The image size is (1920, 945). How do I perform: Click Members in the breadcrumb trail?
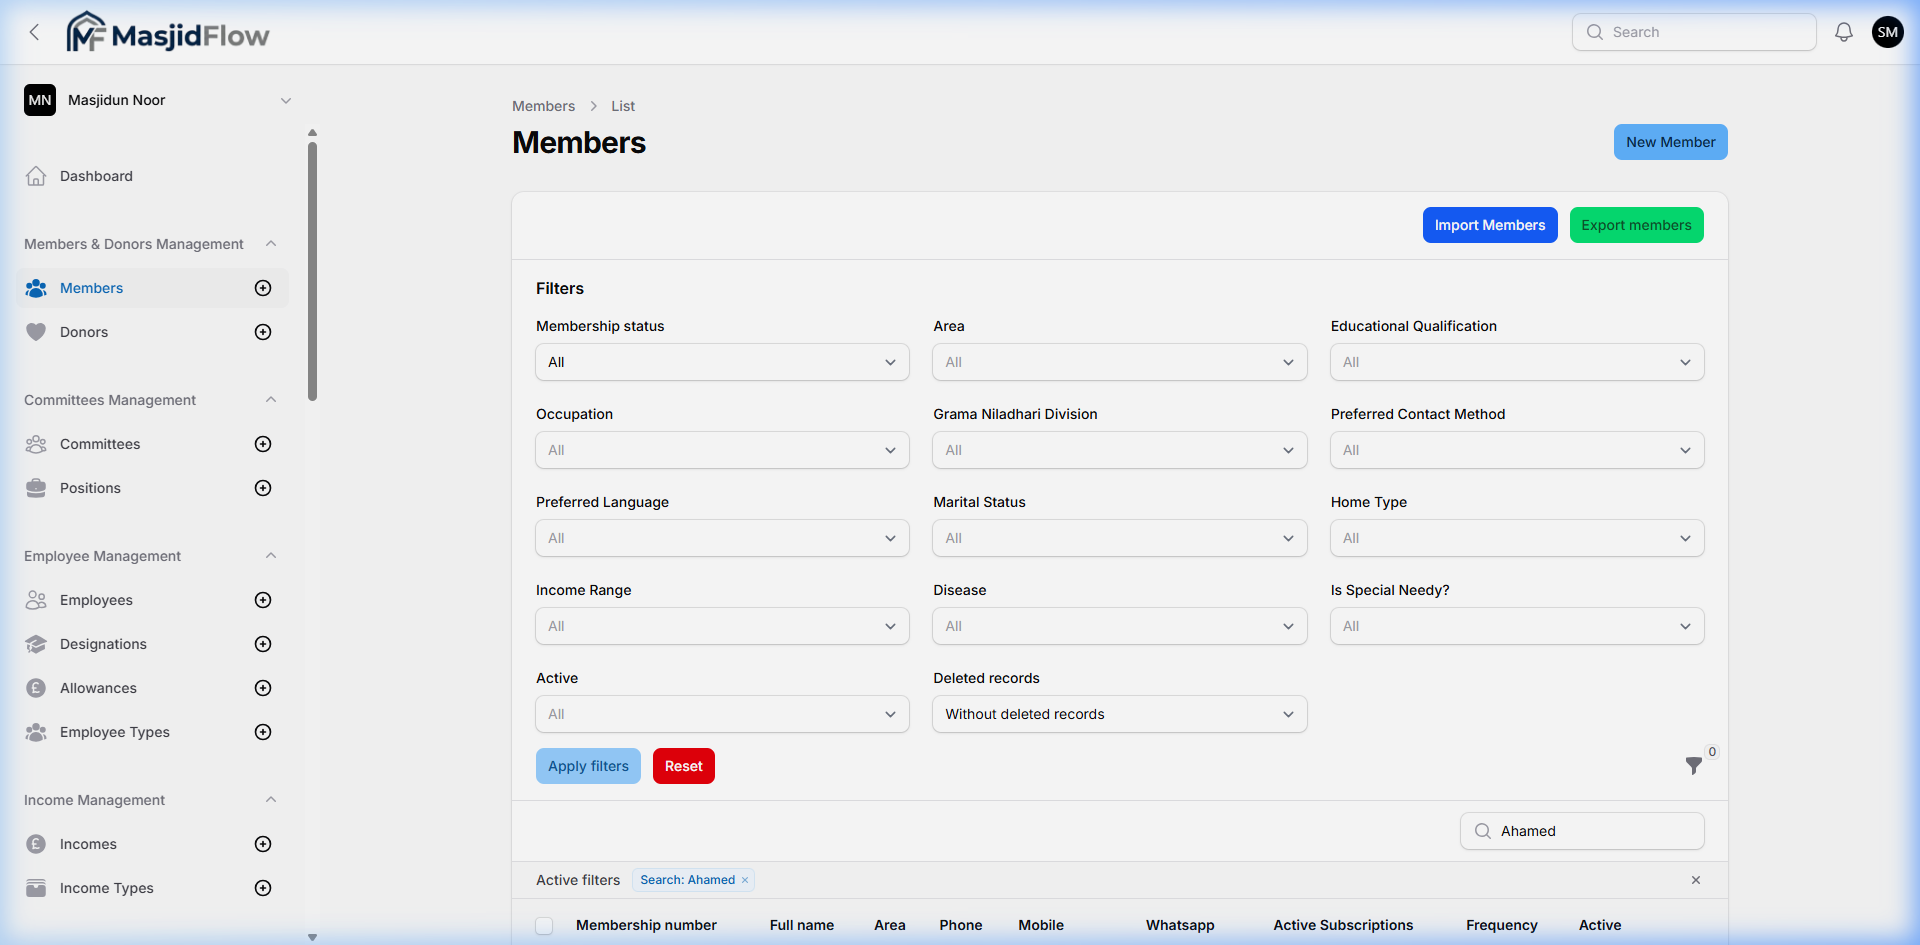[x=543, y=105]
